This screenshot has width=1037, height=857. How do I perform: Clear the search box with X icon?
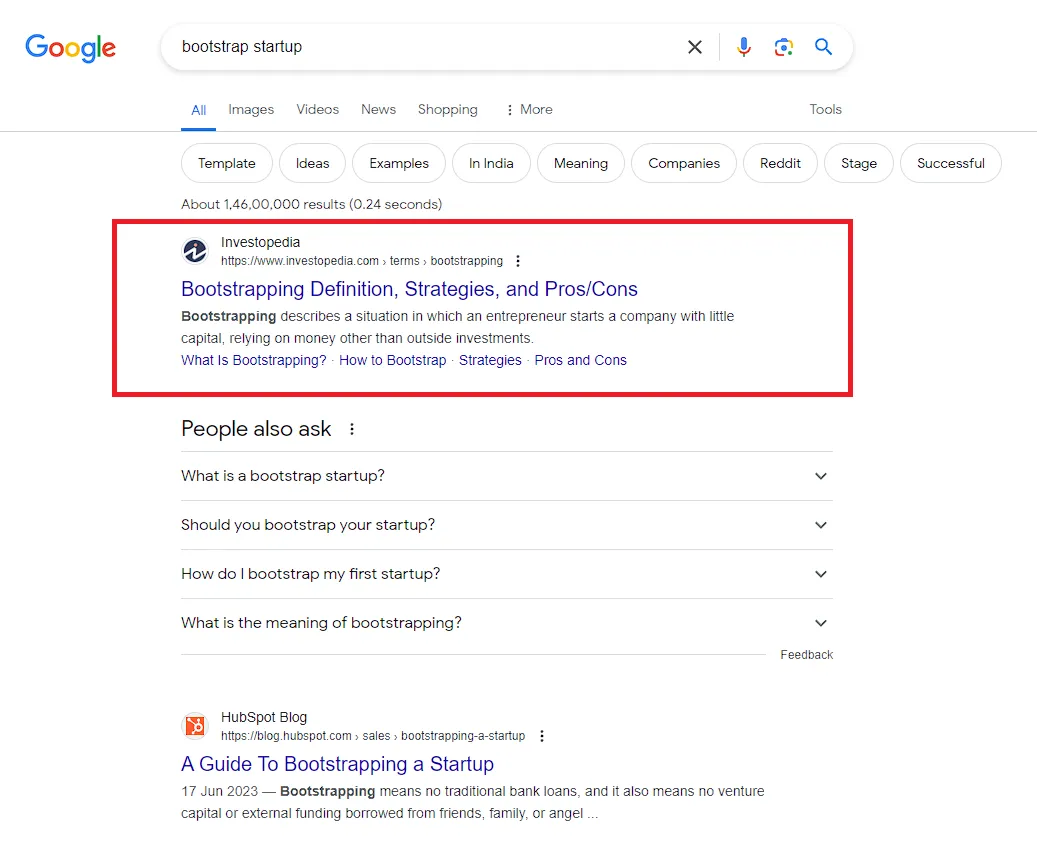tap(694, 47)
